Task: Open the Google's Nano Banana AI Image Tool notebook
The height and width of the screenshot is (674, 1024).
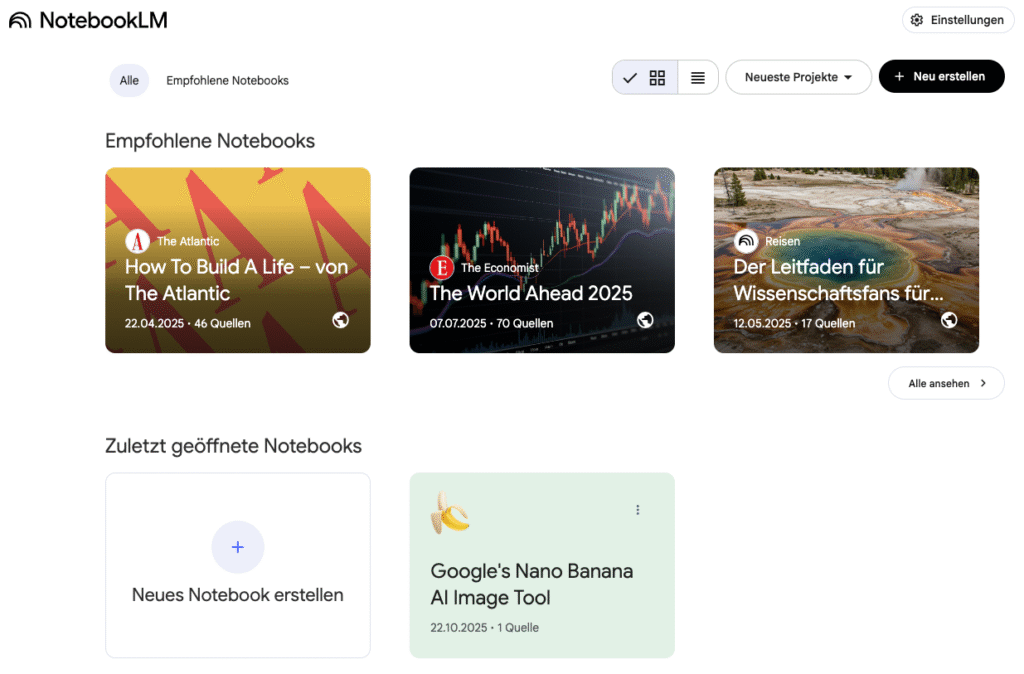Action: tap(531, 584)
